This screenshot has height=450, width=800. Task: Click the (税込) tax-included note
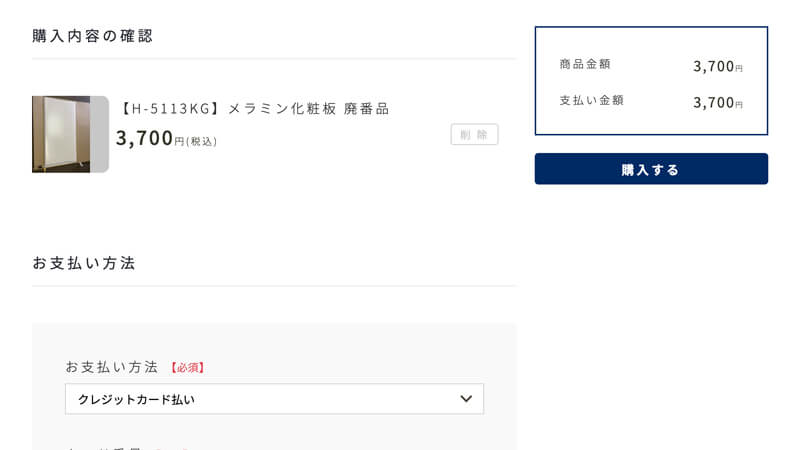coord(202,141)
